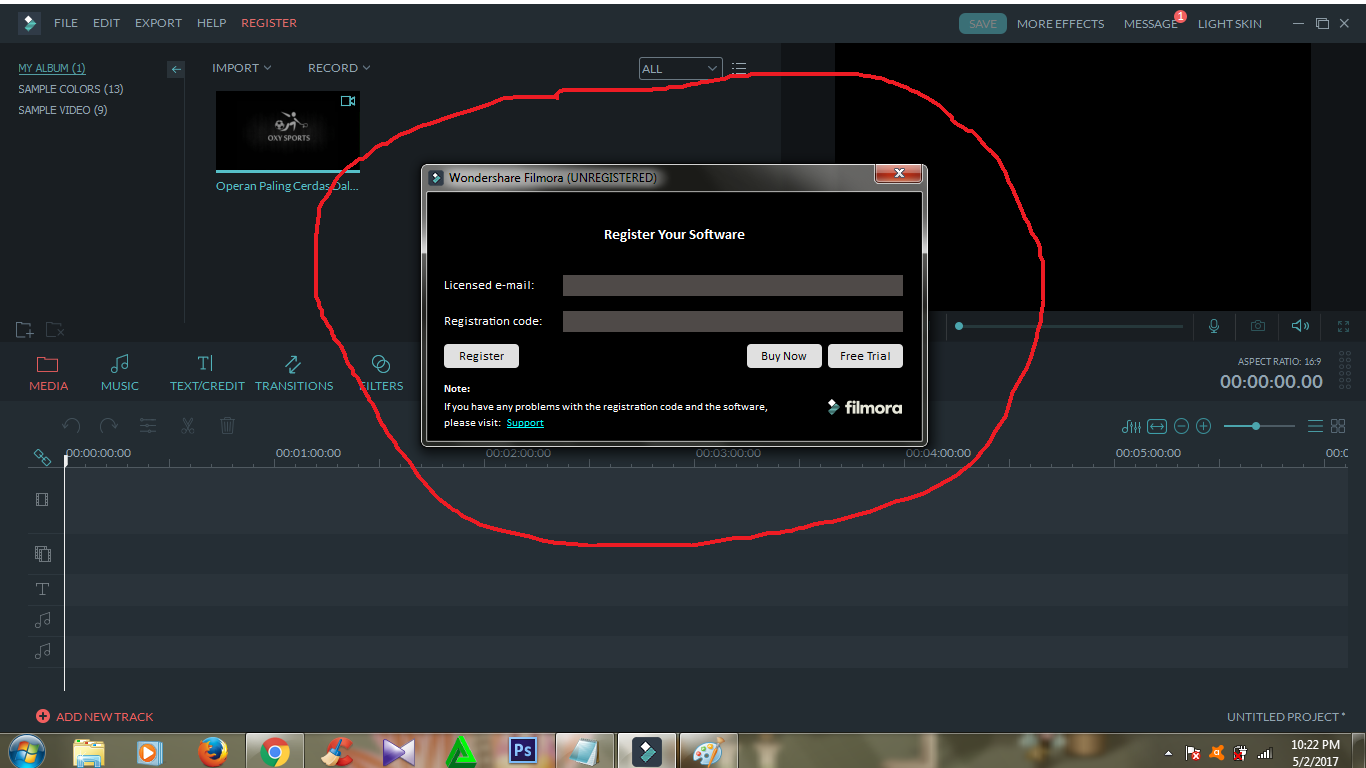This screenshot has height=768, width=1366.
Task: Click the trash Delete icon in timeline
Action: coord(227,426)
